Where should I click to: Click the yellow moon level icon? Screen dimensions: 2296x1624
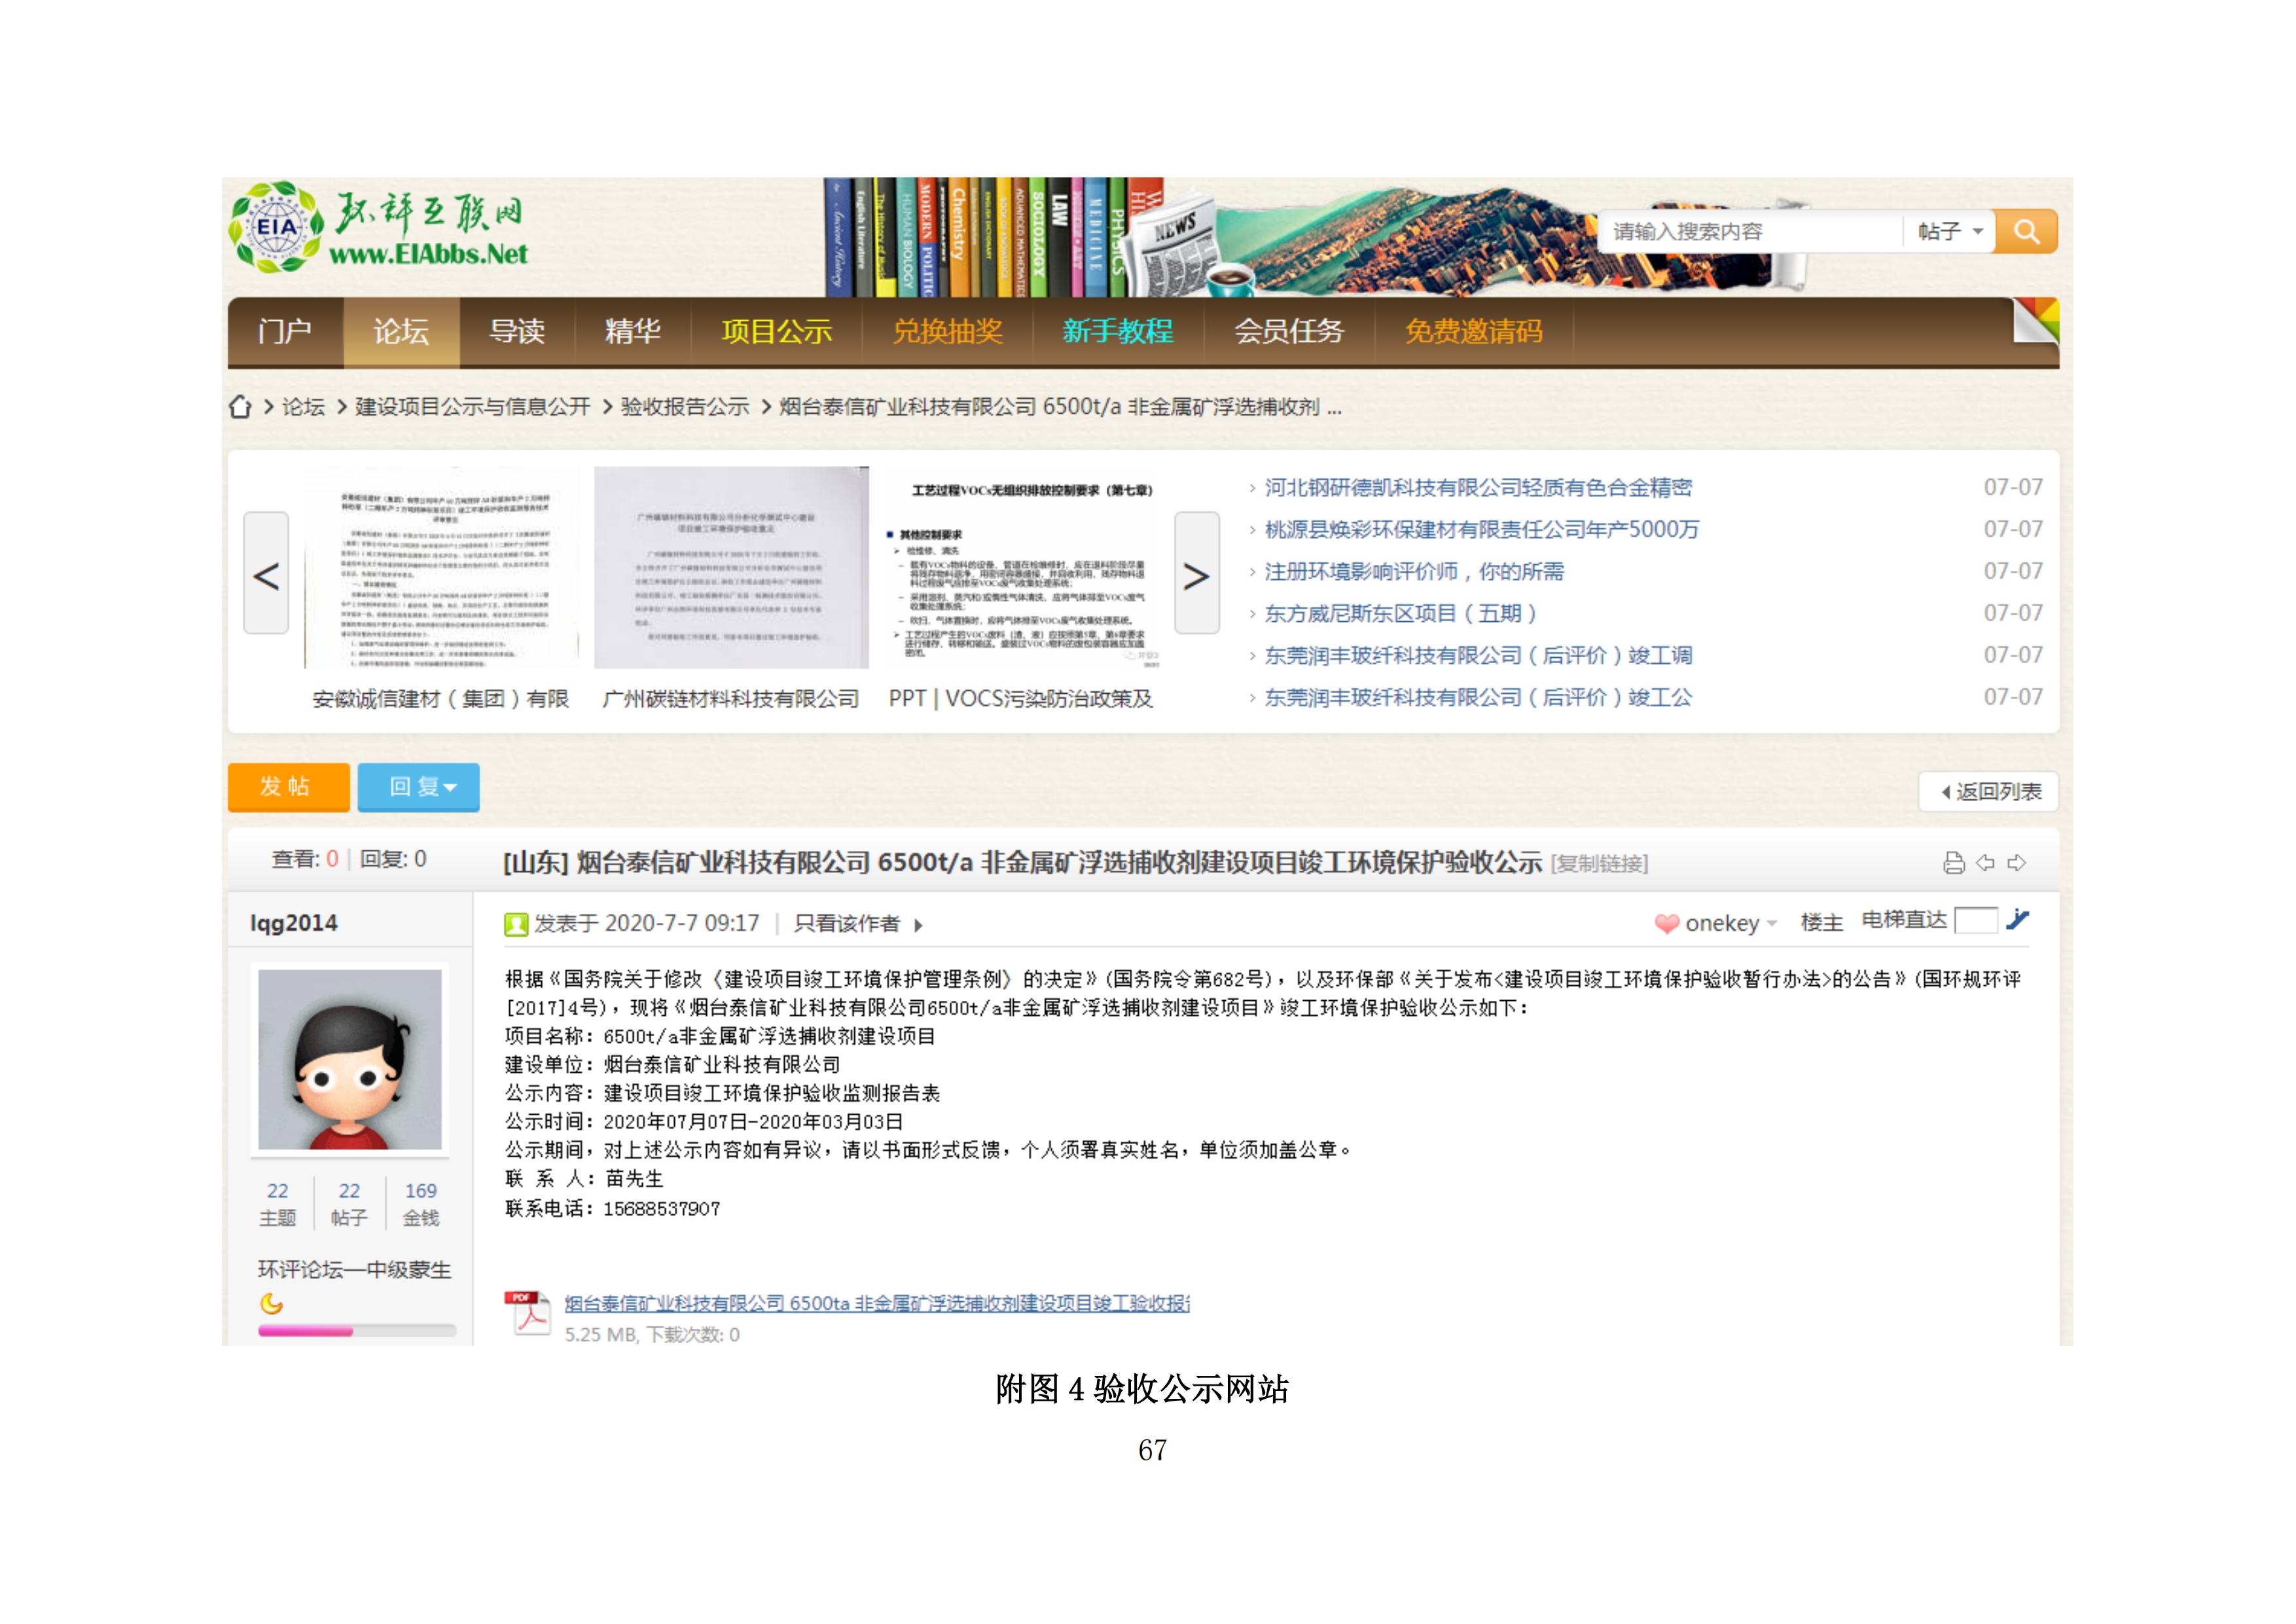[x=271, y=1303]
